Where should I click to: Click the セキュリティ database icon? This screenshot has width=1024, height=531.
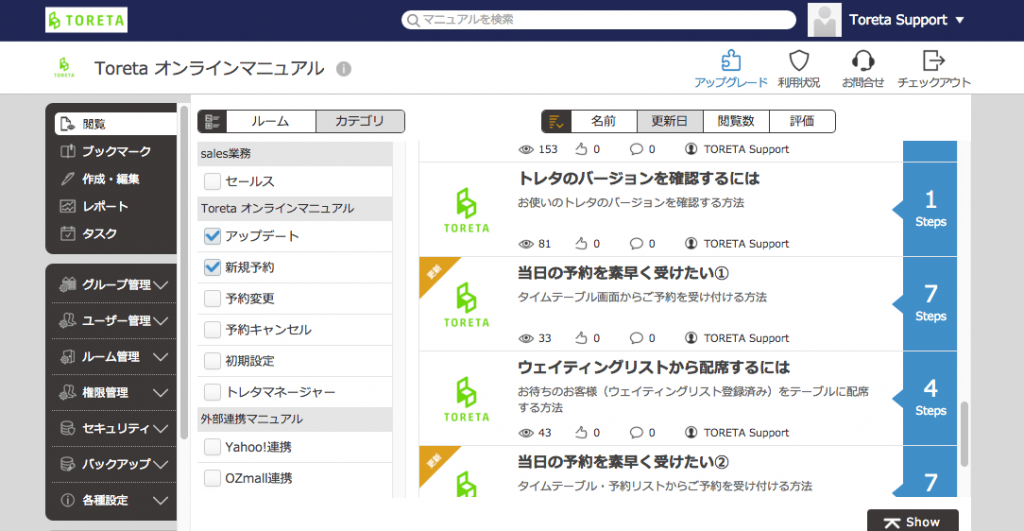coord(68,428)
